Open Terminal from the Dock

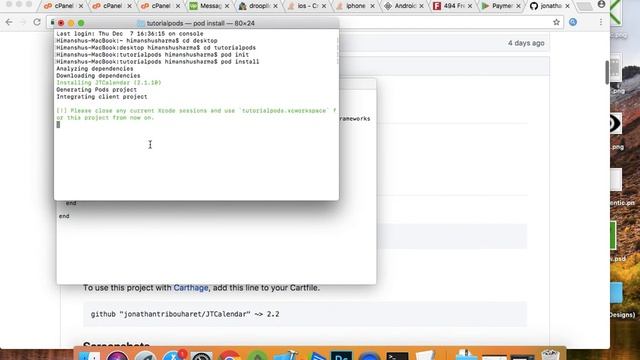(398, 355)
